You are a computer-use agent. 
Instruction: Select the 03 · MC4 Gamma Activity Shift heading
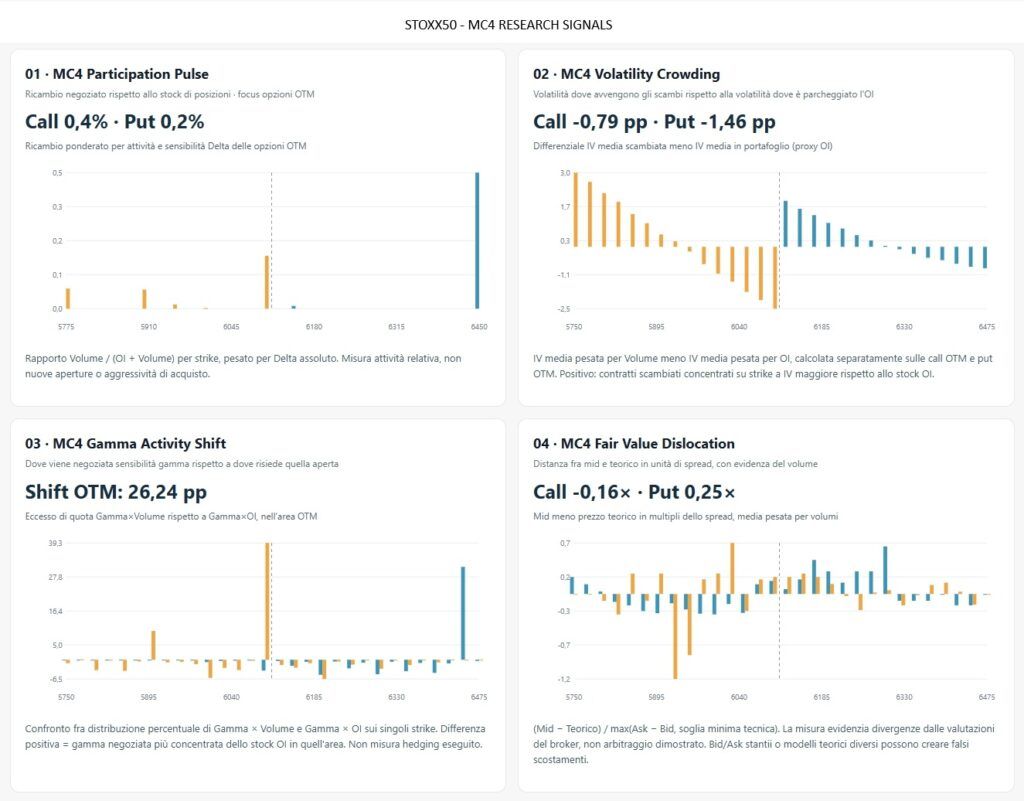(125, 443)
